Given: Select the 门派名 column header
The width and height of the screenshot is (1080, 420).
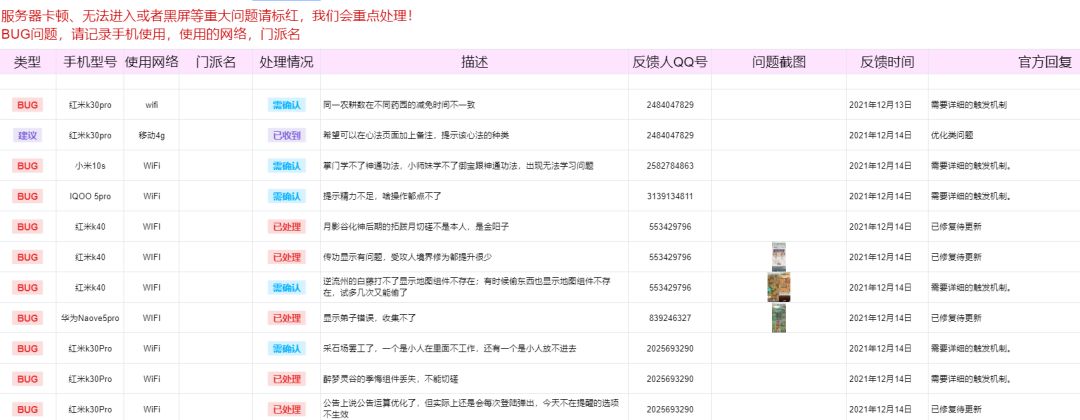Looking at the screenshot, I should click(216, 62).
